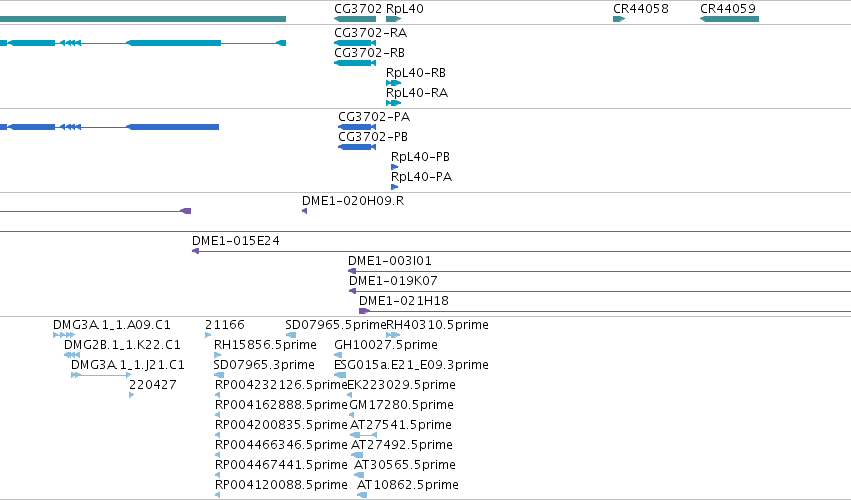The width and height of the screenshot is (851, 500).
Task: Click the DMG2B.1_1.K22.C1 EST label
Action: pos(122,345)
